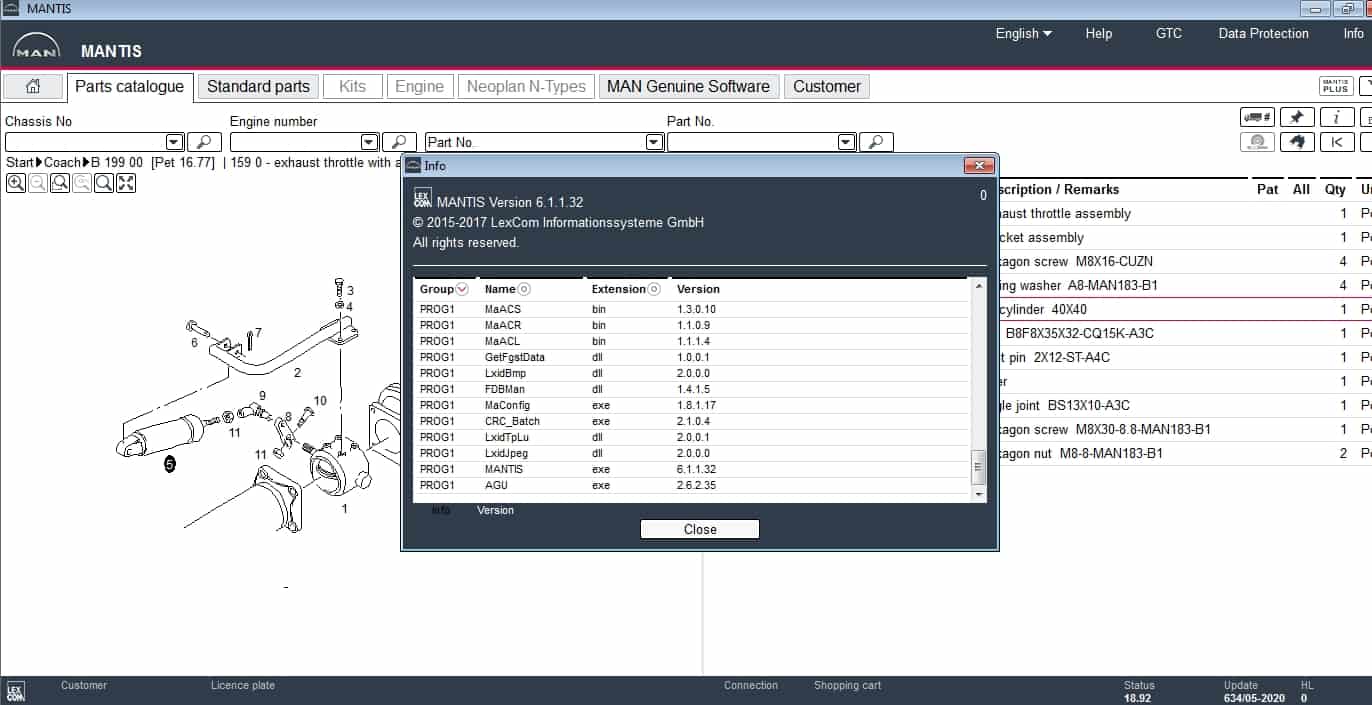Select the MANTIS exe row in version list
The height and width of the screenshot is (705, 1372).
692,469
